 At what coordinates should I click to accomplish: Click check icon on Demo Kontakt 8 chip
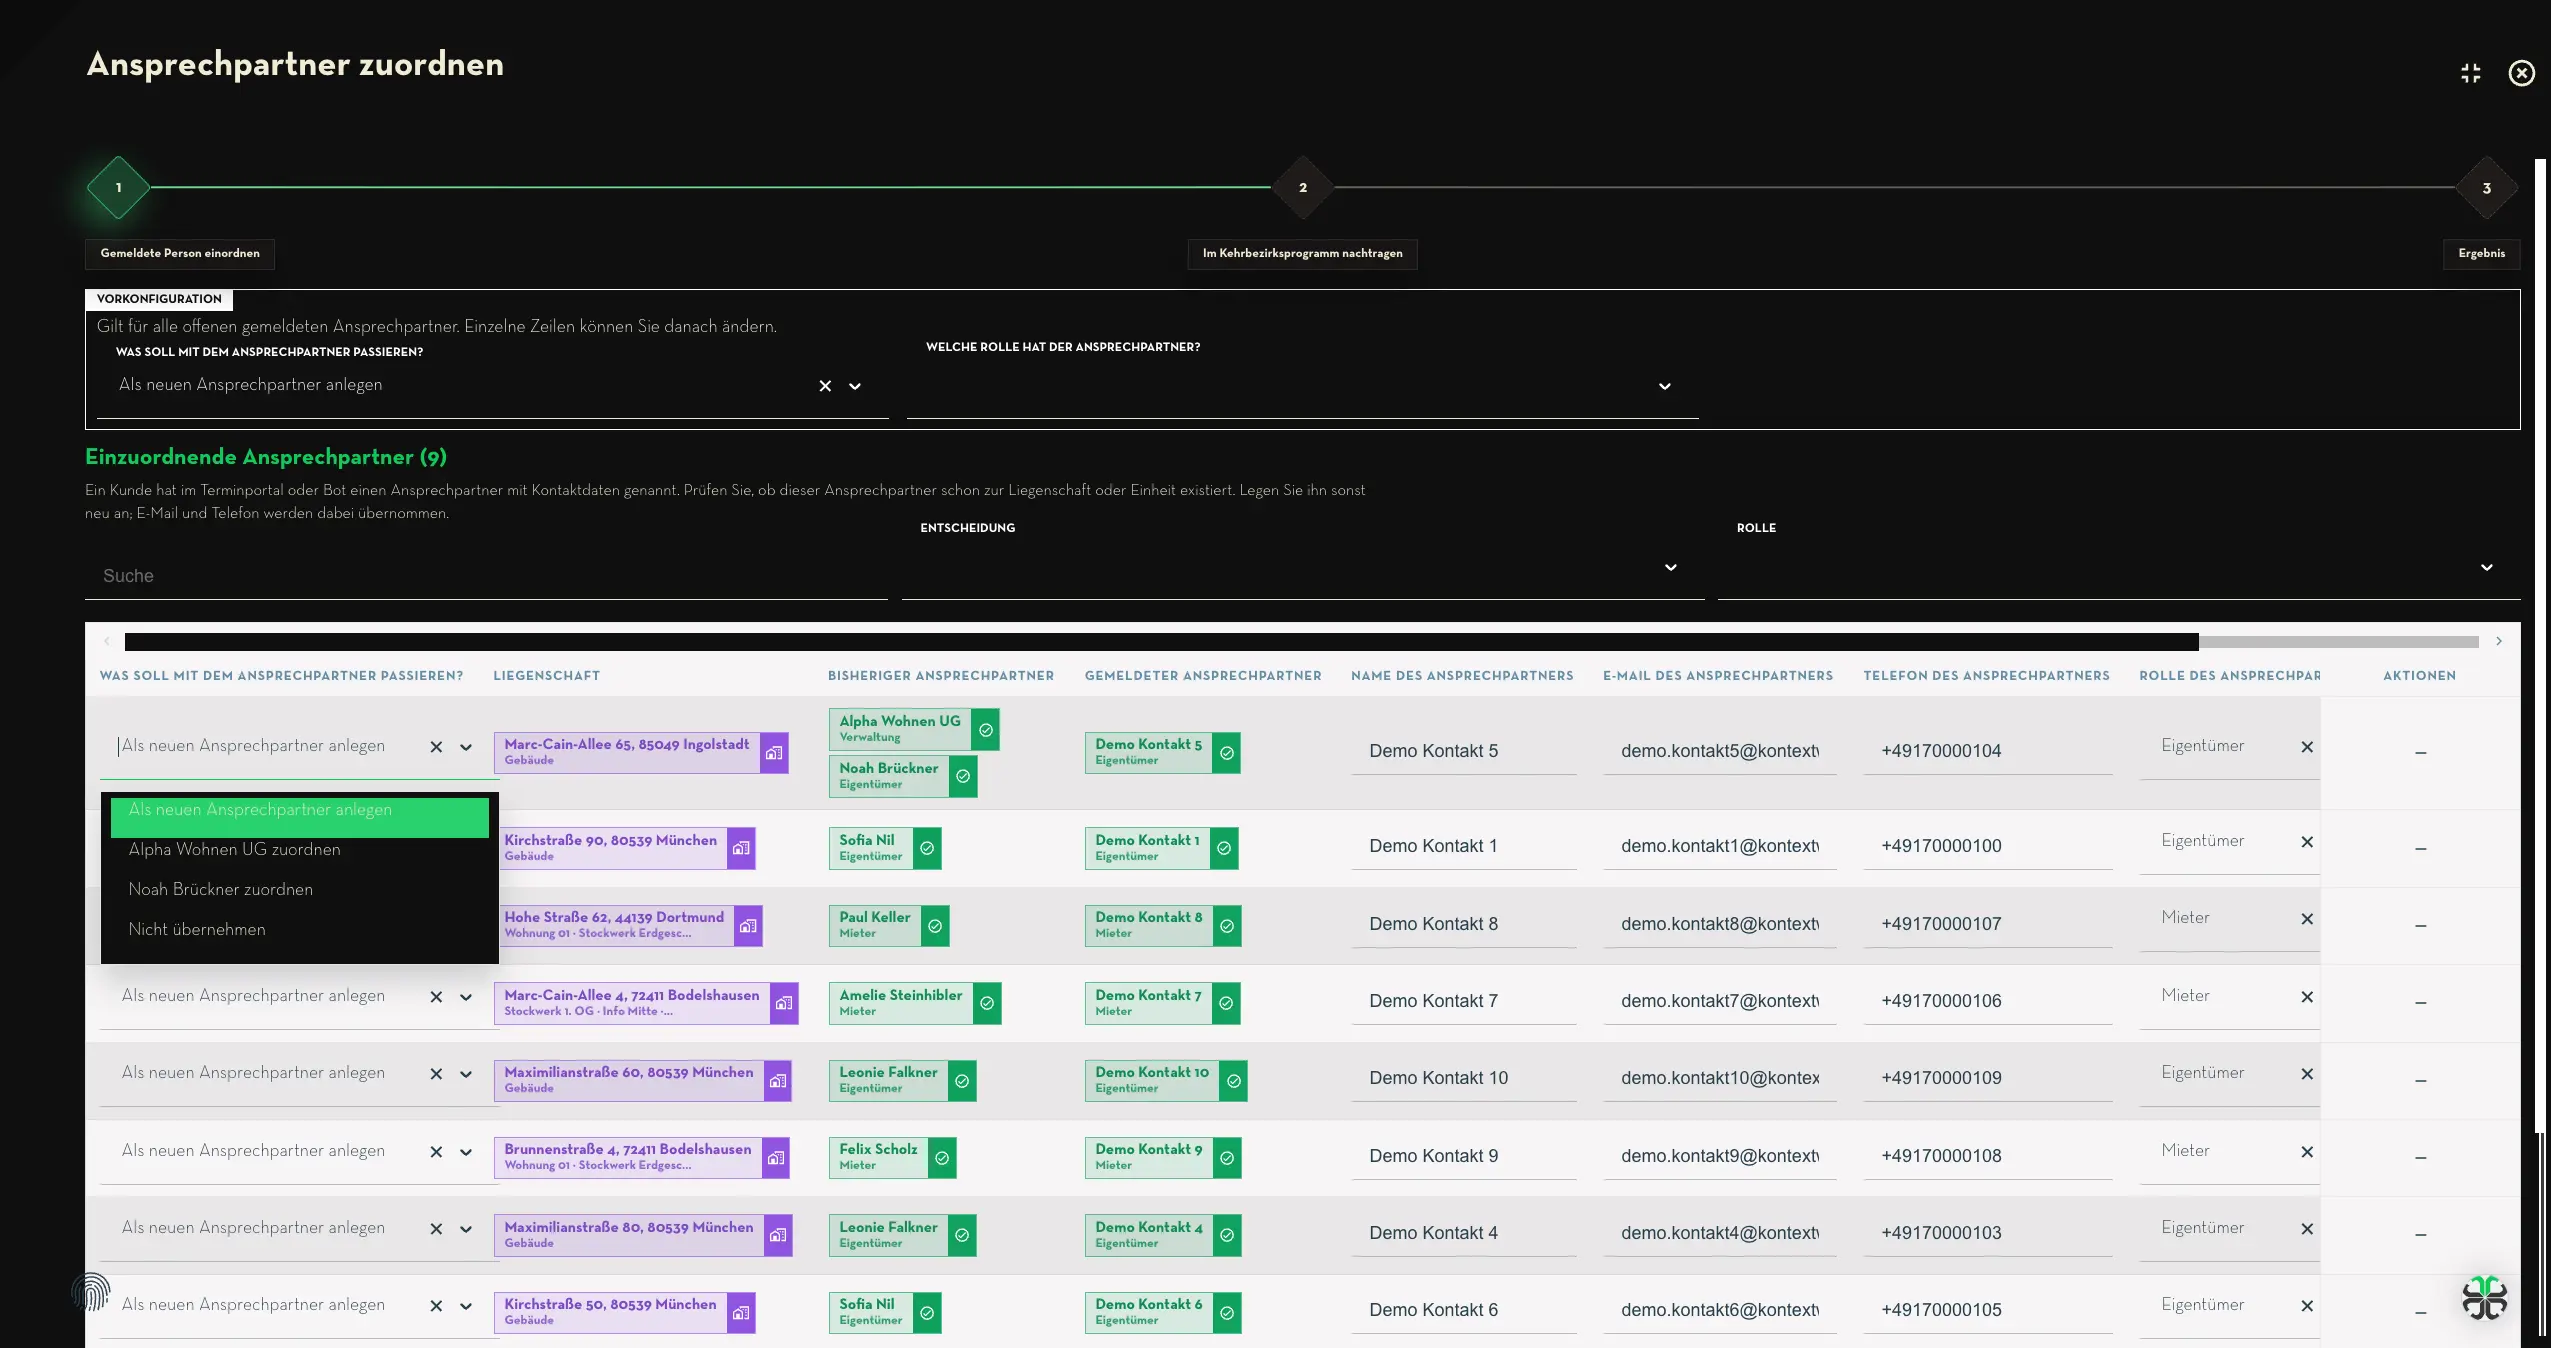(x=1227, y=926)
